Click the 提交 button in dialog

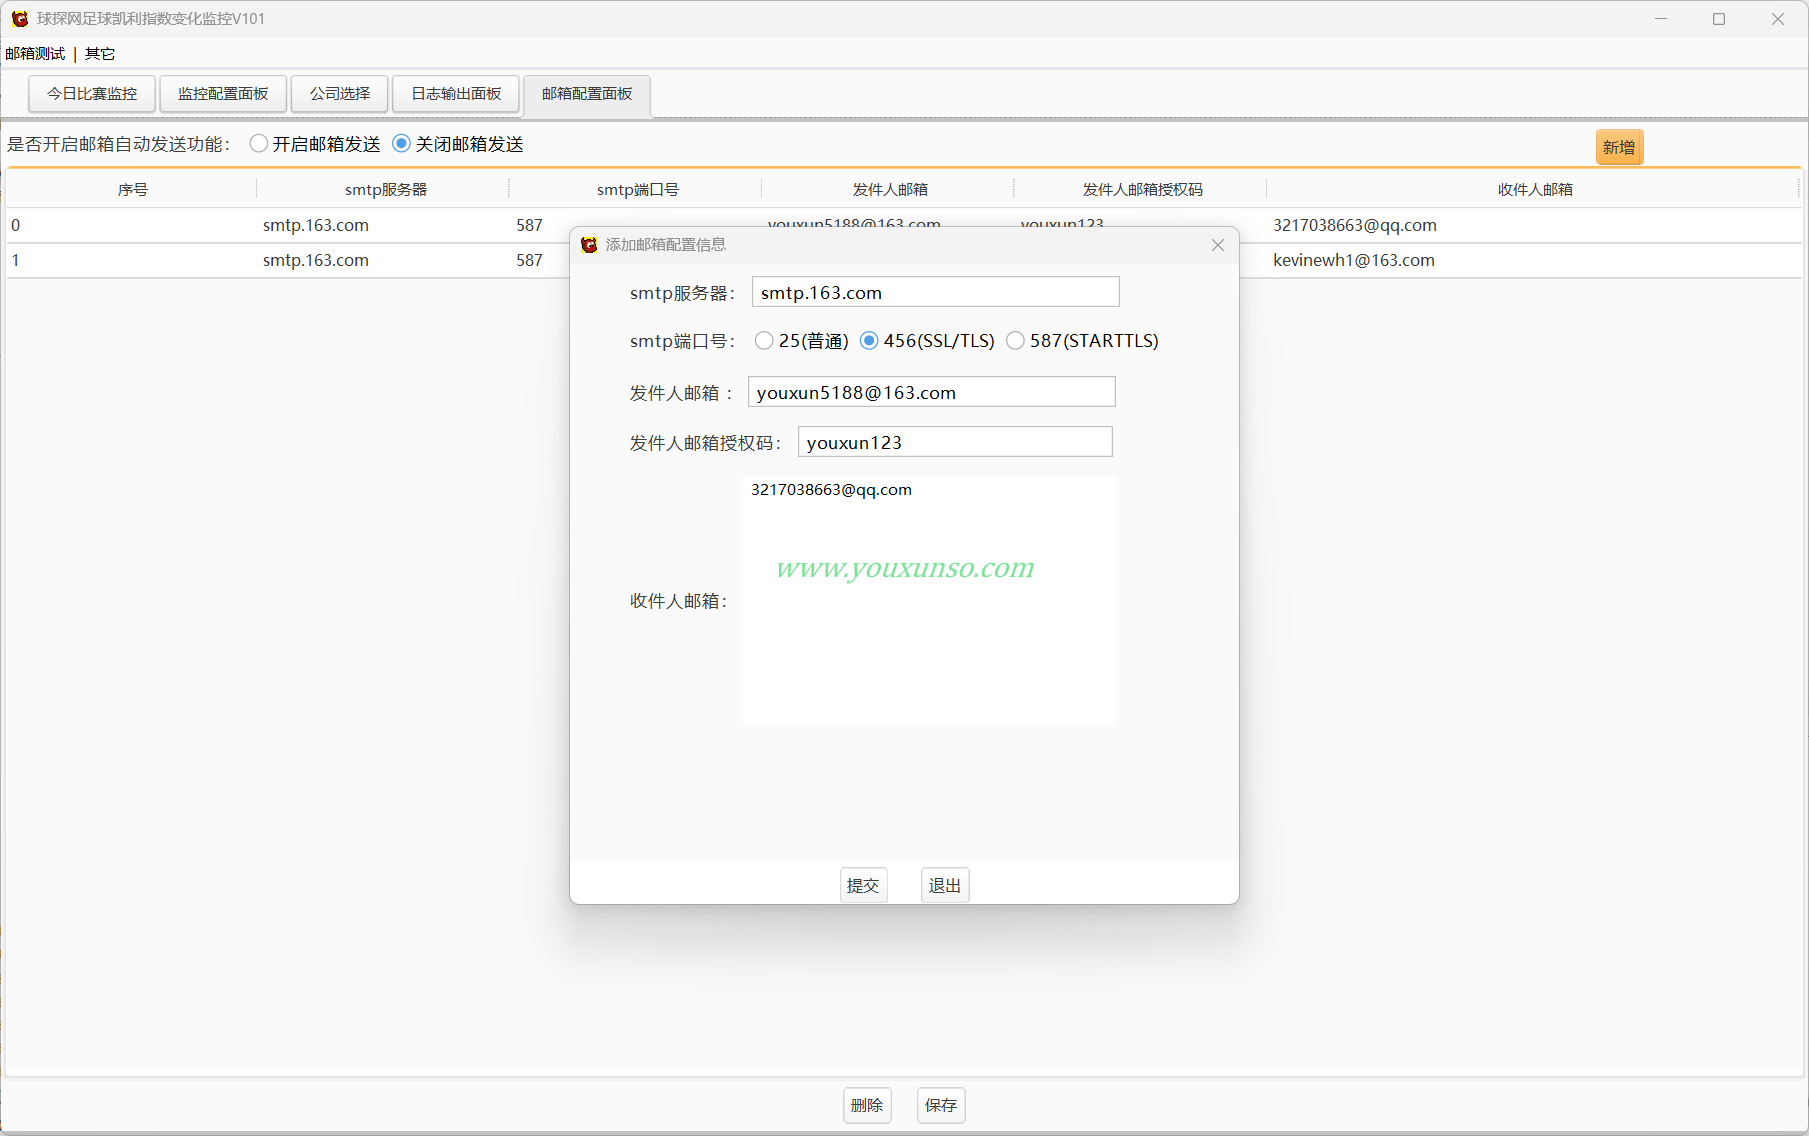click(863, 886)
